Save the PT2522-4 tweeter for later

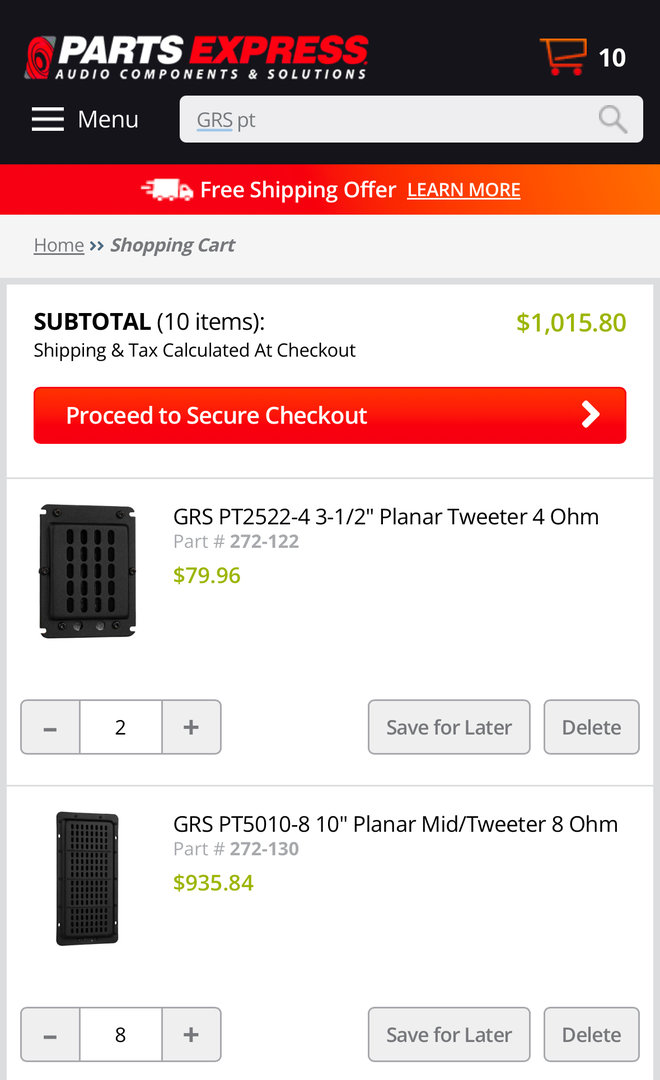tap(449, 727)
